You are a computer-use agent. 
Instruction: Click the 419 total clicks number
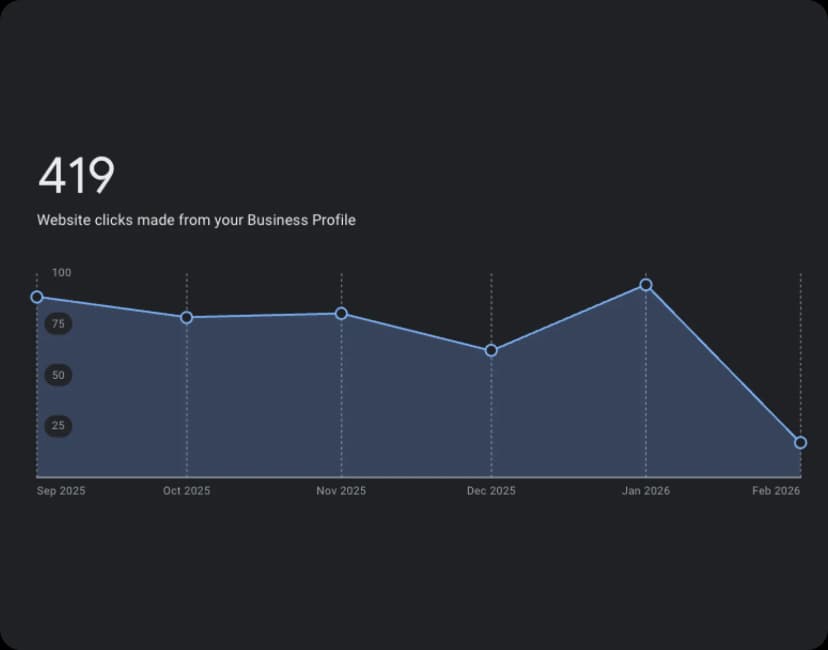click(77, 176)
